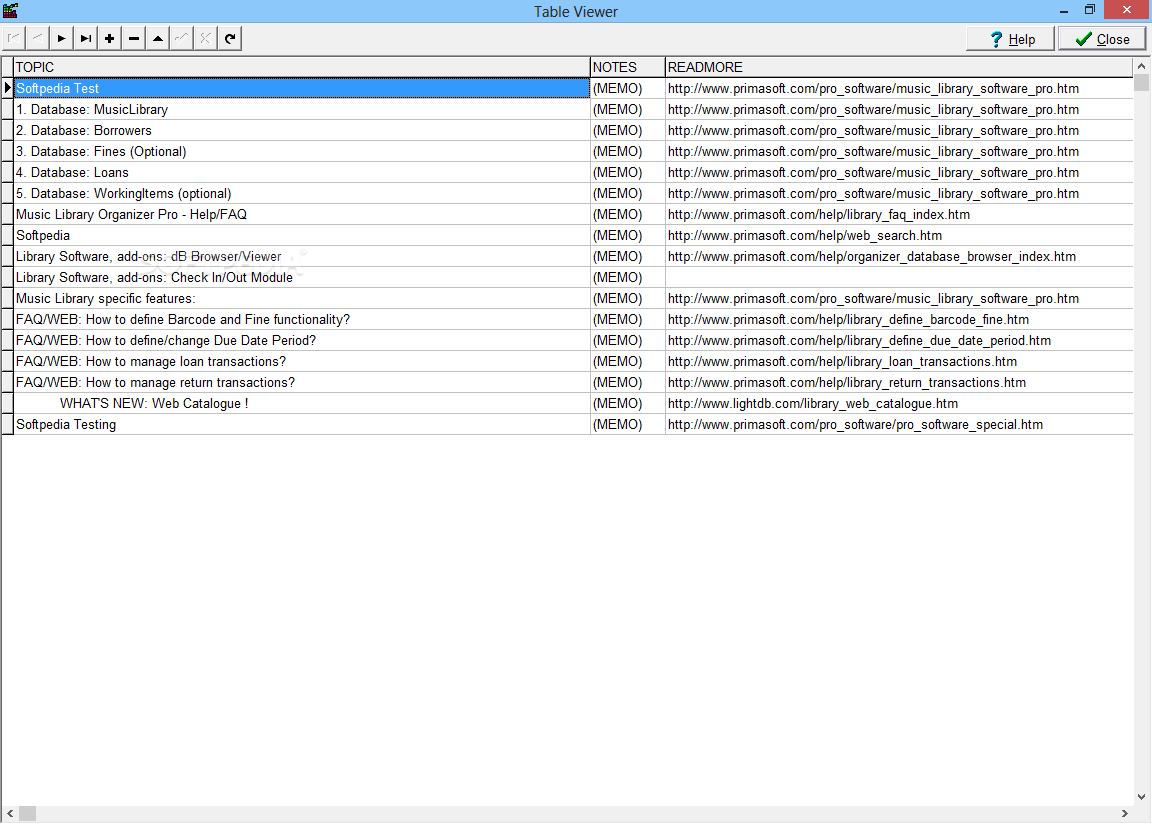Click web_search.htm URL cell
Viewport: 1152px width, 824px height.
click(899, 236)
